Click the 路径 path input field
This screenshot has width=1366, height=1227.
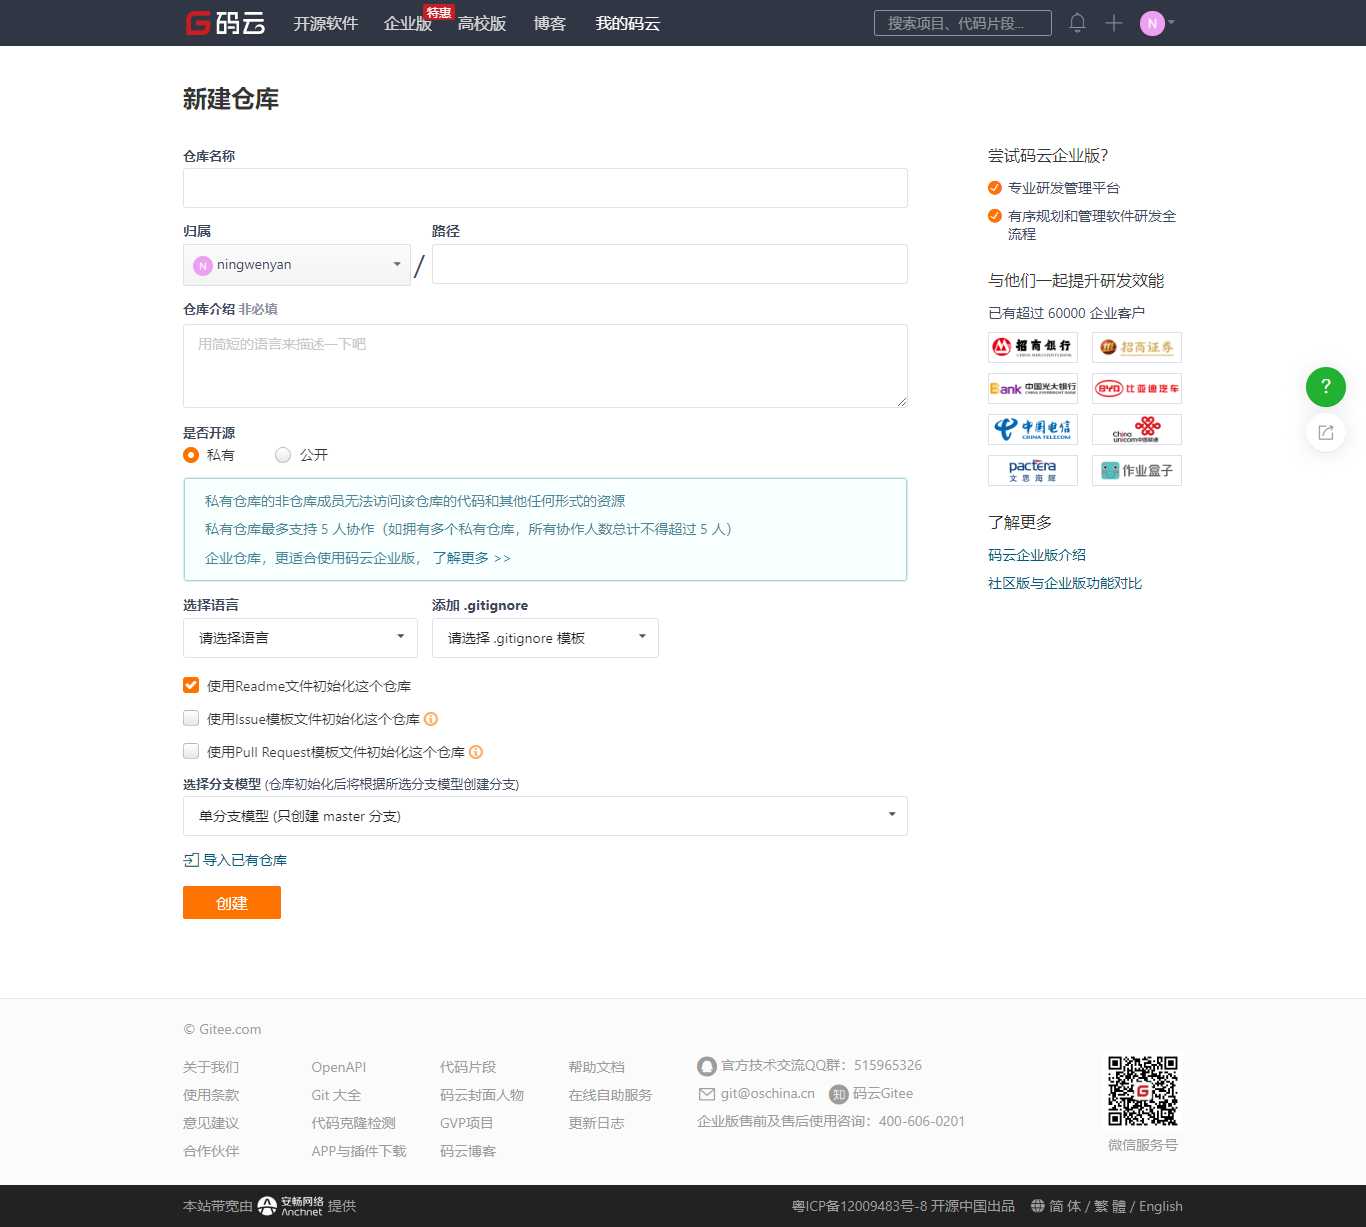(x=670, y=264)
